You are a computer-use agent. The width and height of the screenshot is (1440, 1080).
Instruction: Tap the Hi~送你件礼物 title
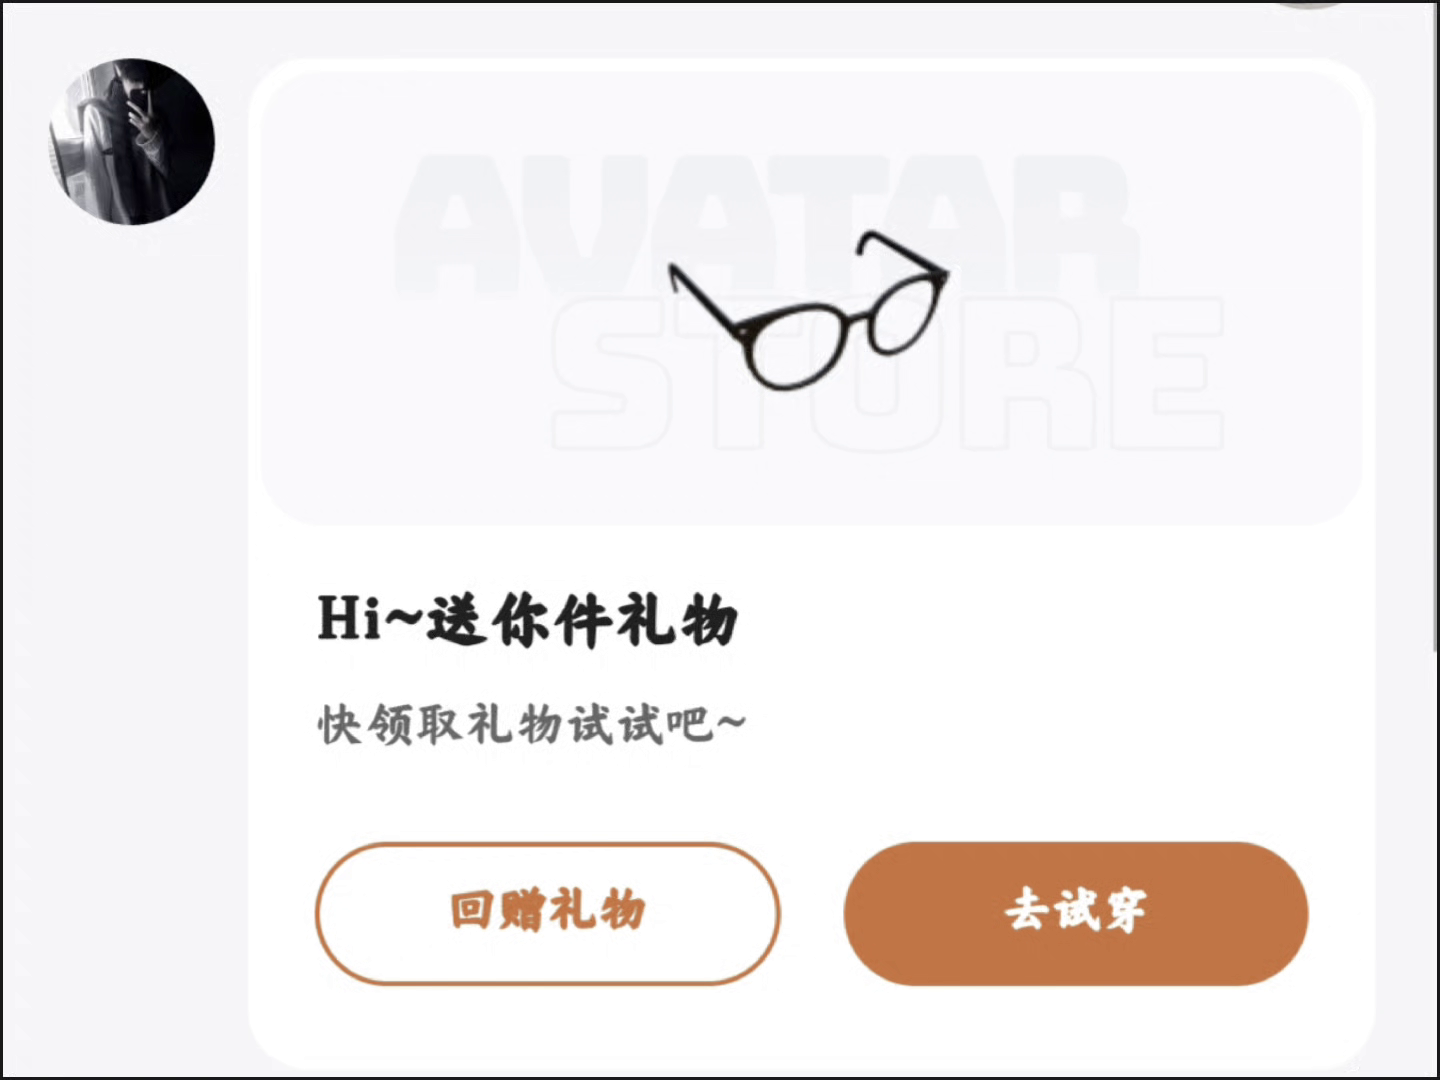tap(527, 620)
